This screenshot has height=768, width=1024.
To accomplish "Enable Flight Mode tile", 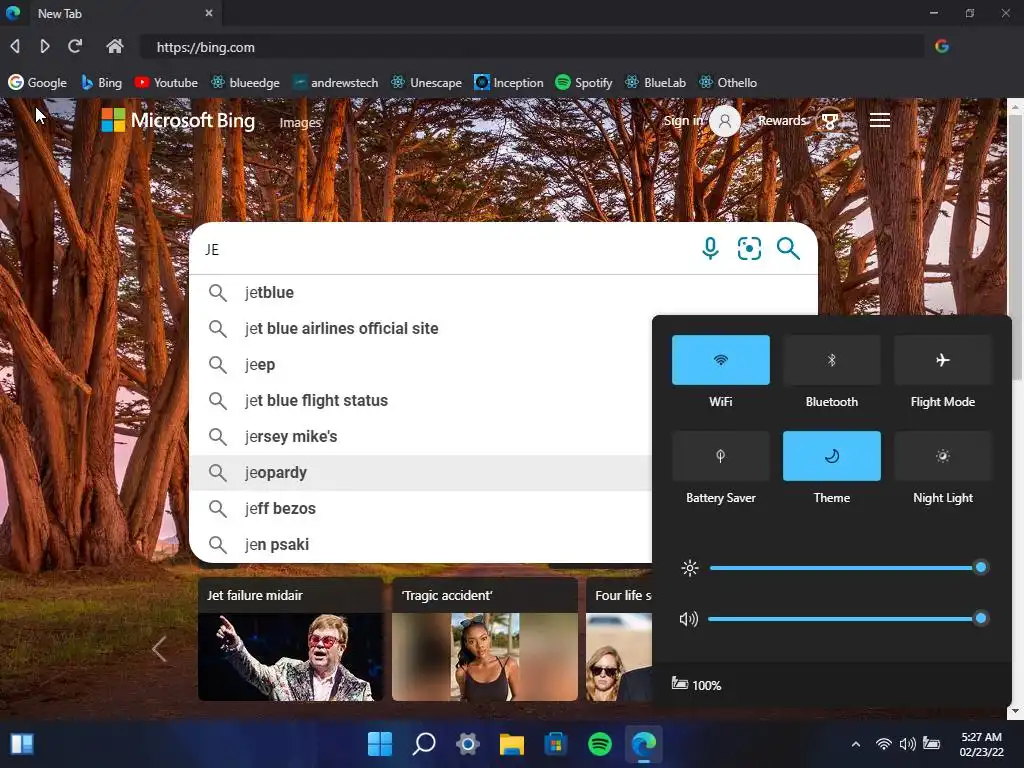I will pos(942,360).
